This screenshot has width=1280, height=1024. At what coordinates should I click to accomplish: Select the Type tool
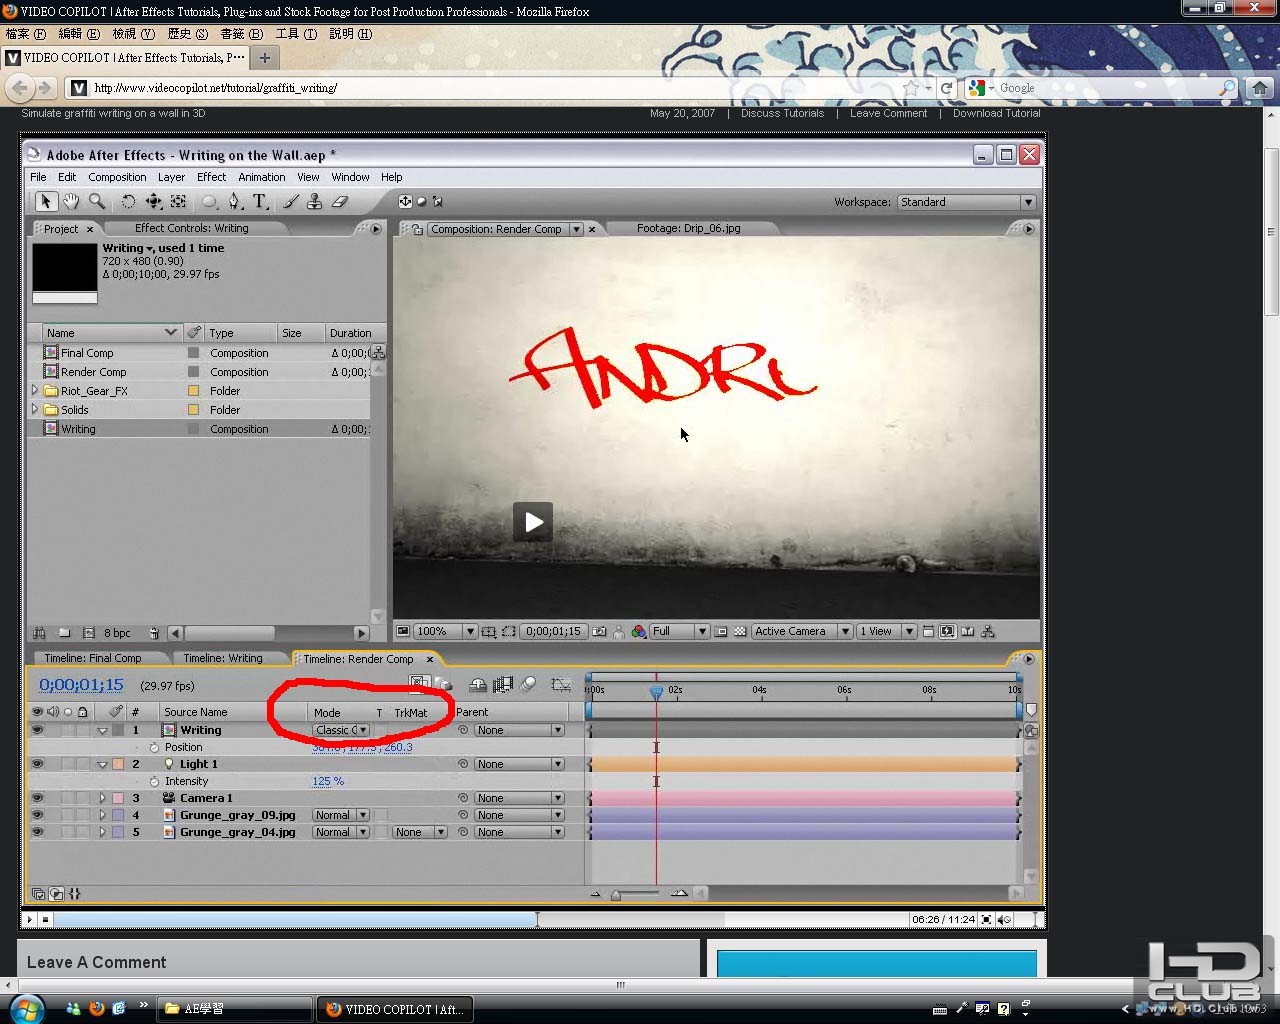coord(259,201)
